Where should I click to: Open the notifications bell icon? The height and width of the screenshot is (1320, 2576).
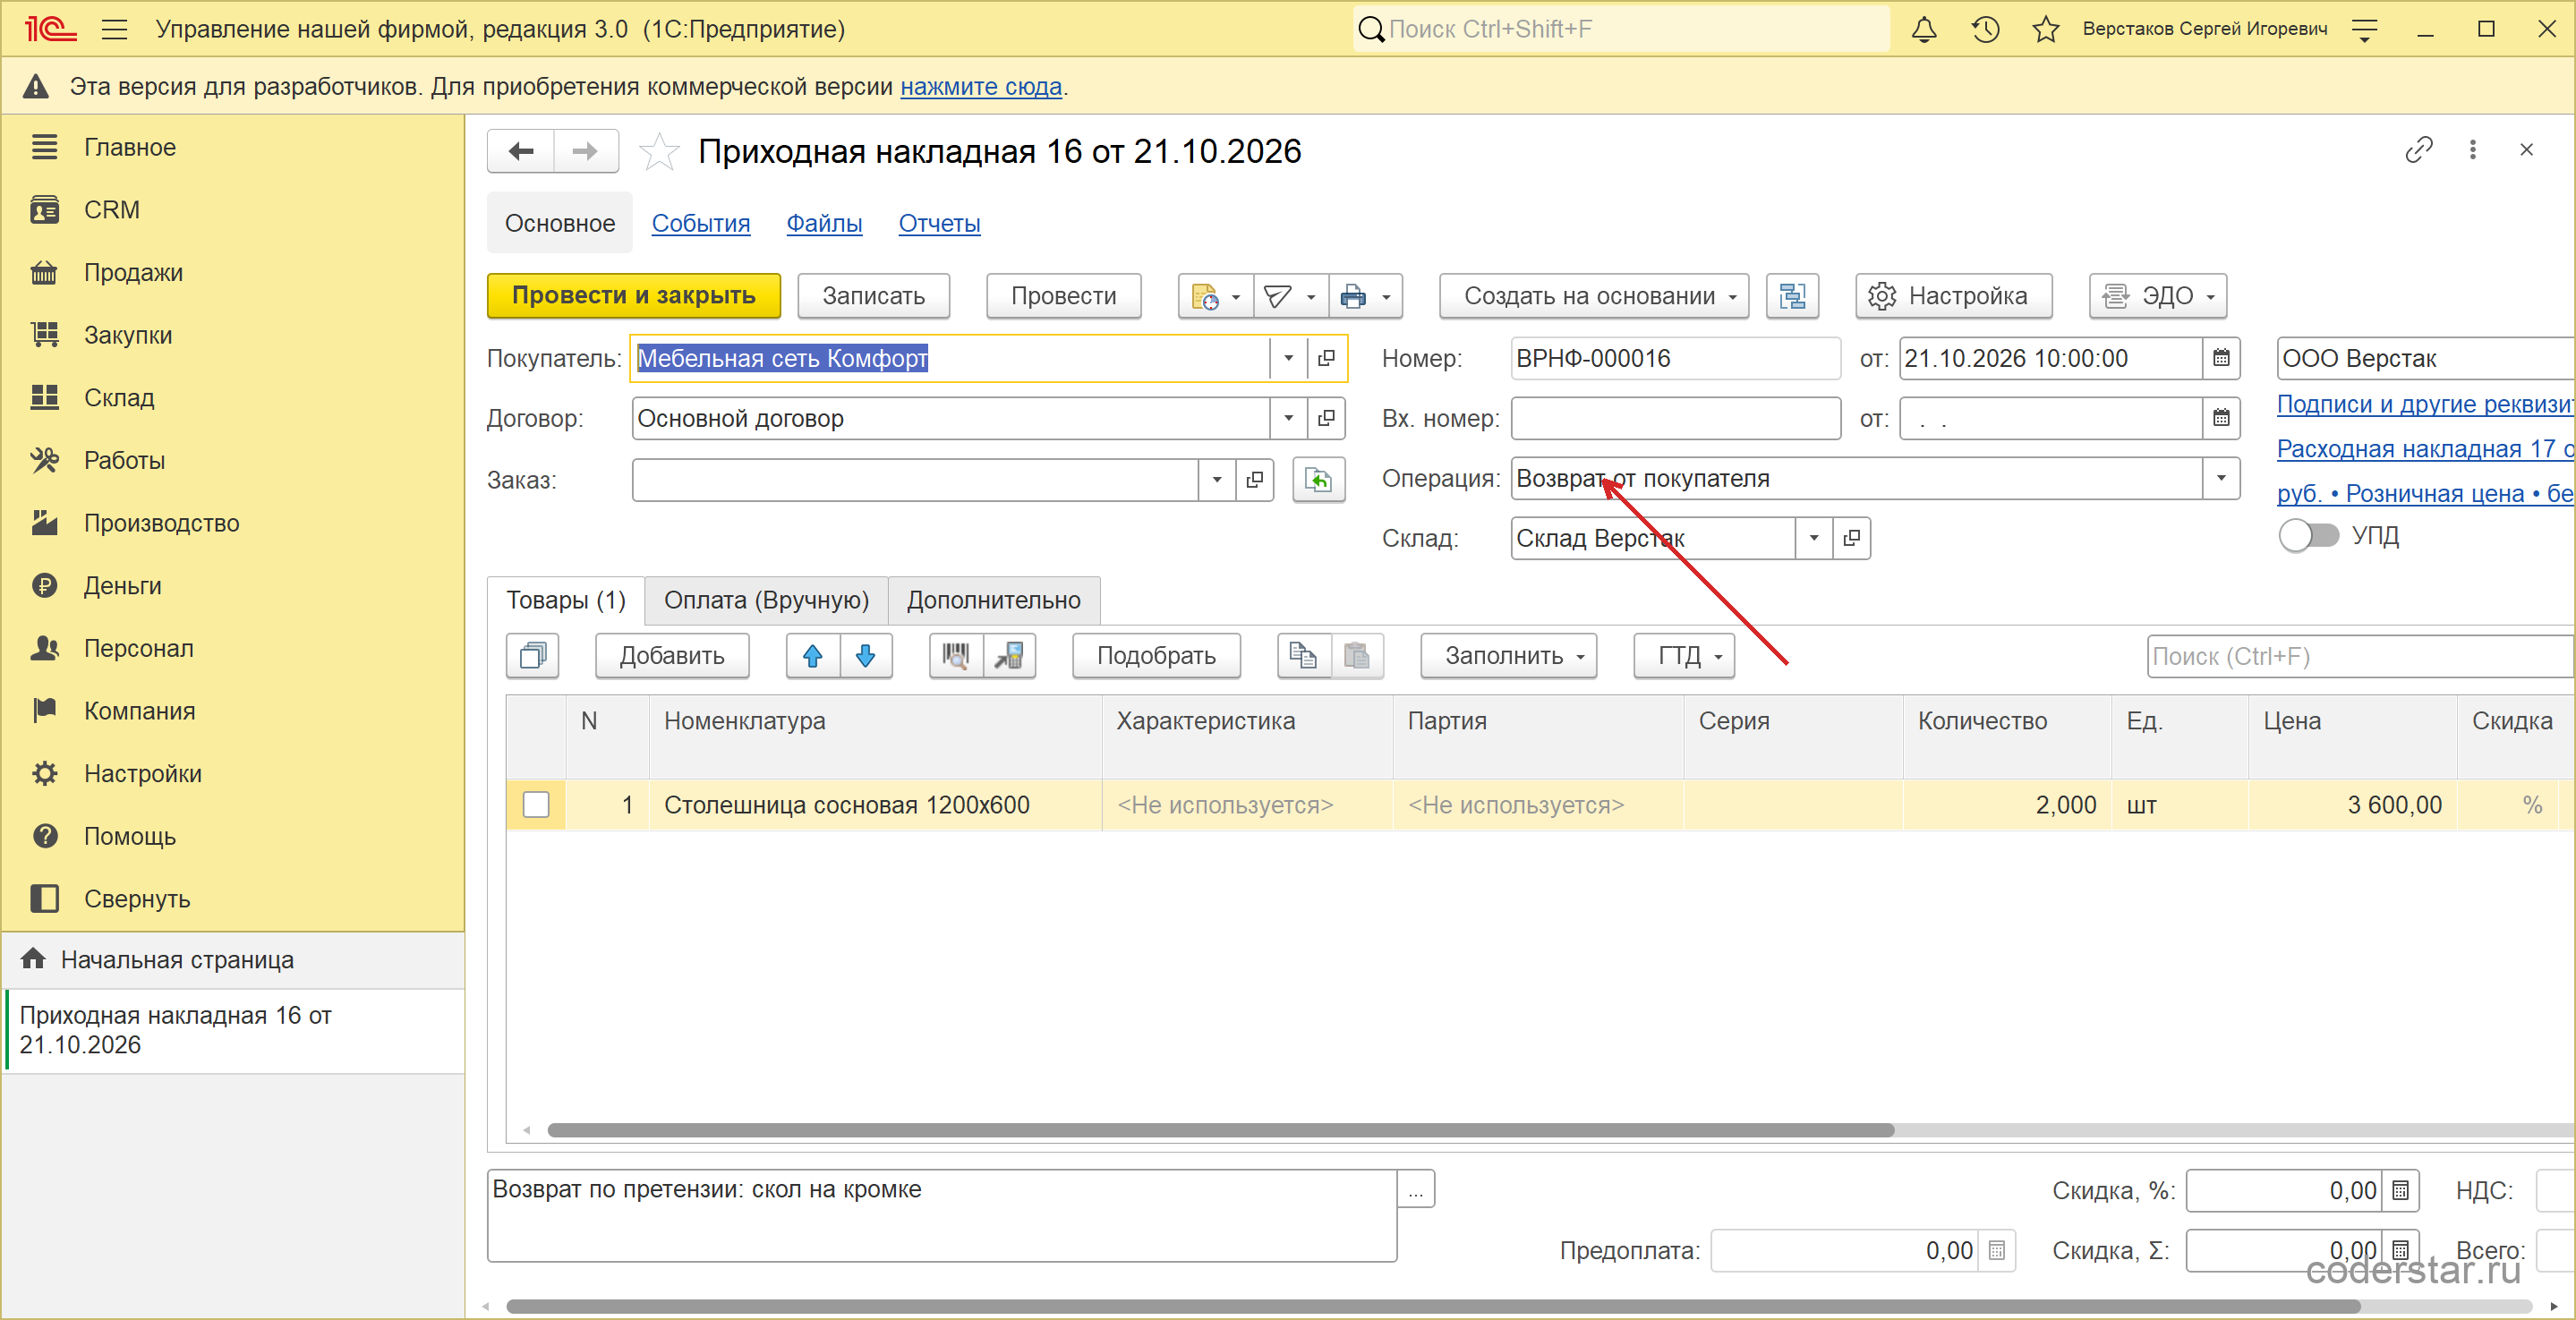point(1923,29)
